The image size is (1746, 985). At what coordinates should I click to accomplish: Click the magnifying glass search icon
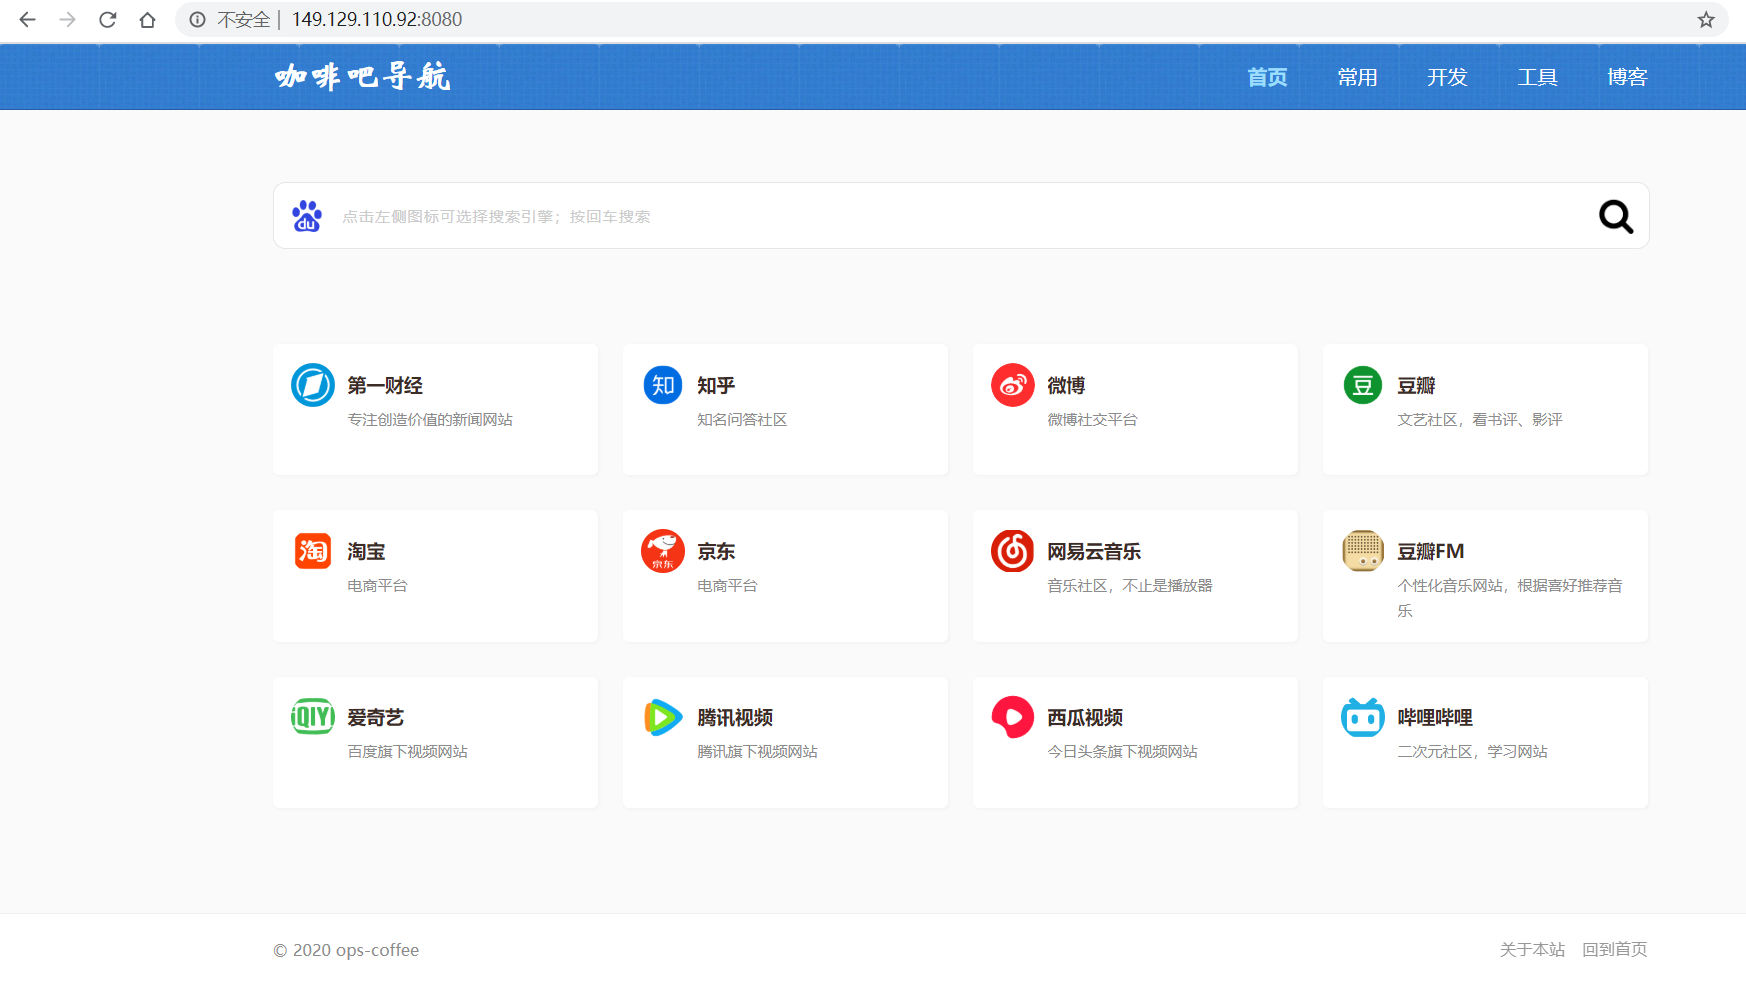[x=1615, y=216]
